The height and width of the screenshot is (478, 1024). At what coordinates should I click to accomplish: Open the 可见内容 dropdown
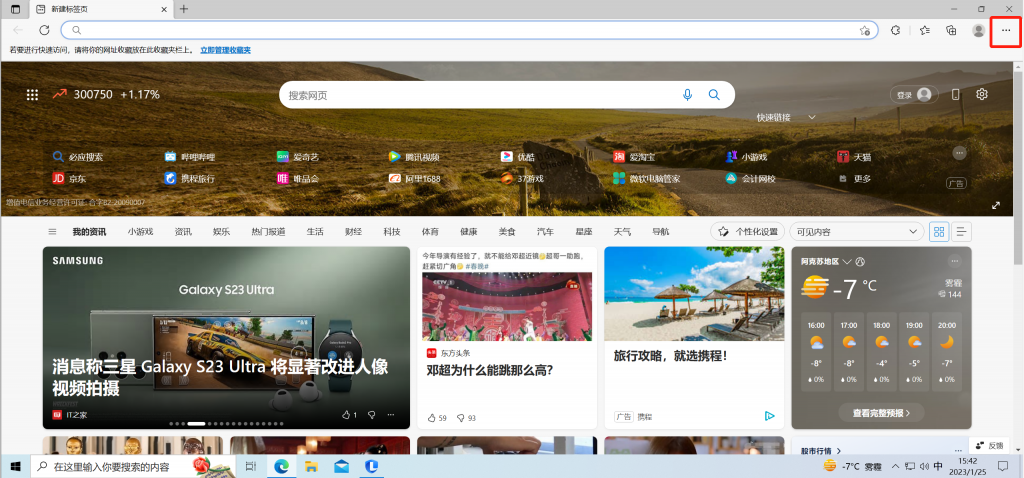(x=857, y=232)
